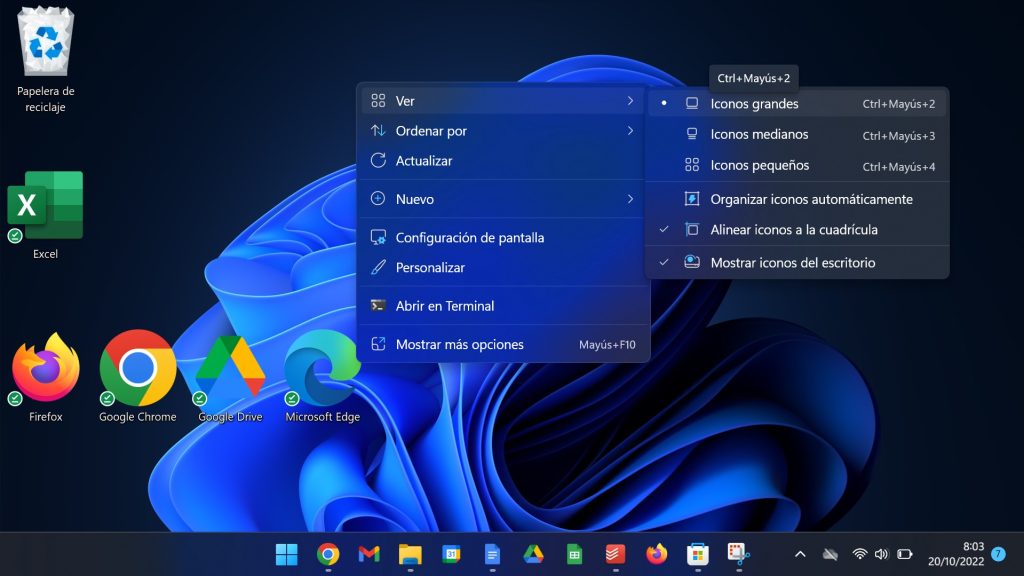Image resolution: width=1024 pixels, height=576 pixels.
Task: Open Todoist from the taskbar
Action: (x=615, y=554)
